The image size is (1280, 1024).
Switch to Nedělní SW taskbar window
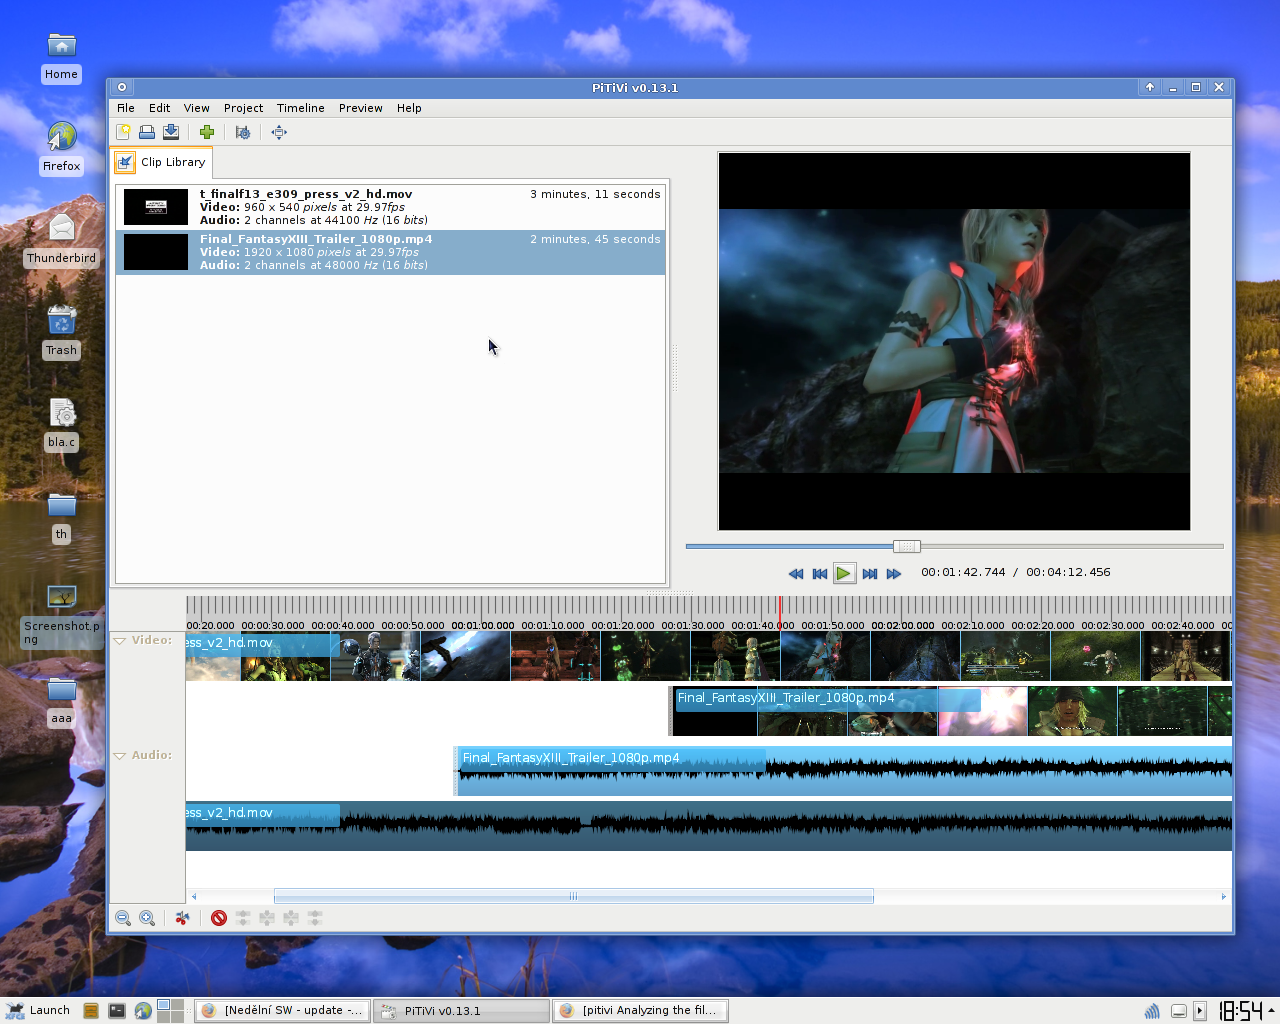[282, 1010]
